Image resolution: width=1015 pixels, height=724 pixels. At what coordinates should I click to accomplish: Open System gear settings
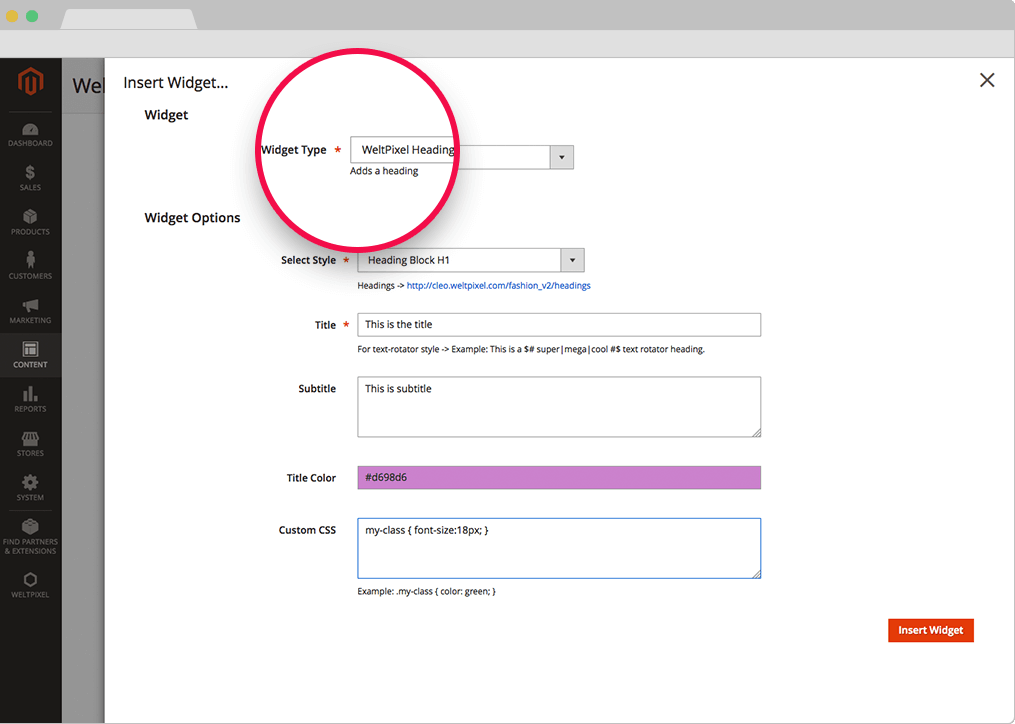pos(30,488)
